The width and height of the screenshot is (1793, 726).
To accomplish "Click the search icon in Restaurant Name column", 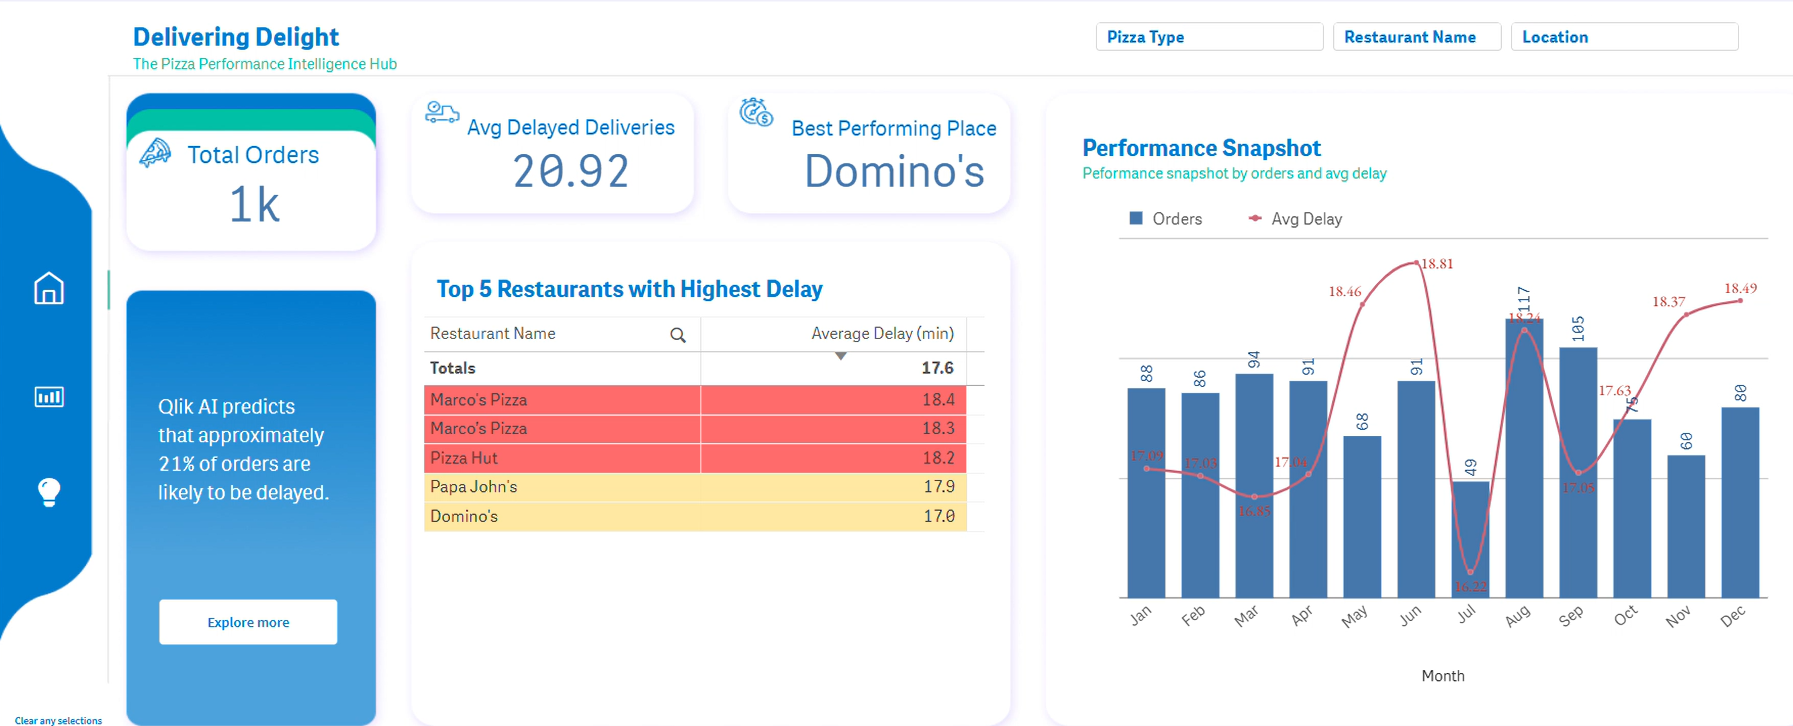I will (x=678, y=335).
